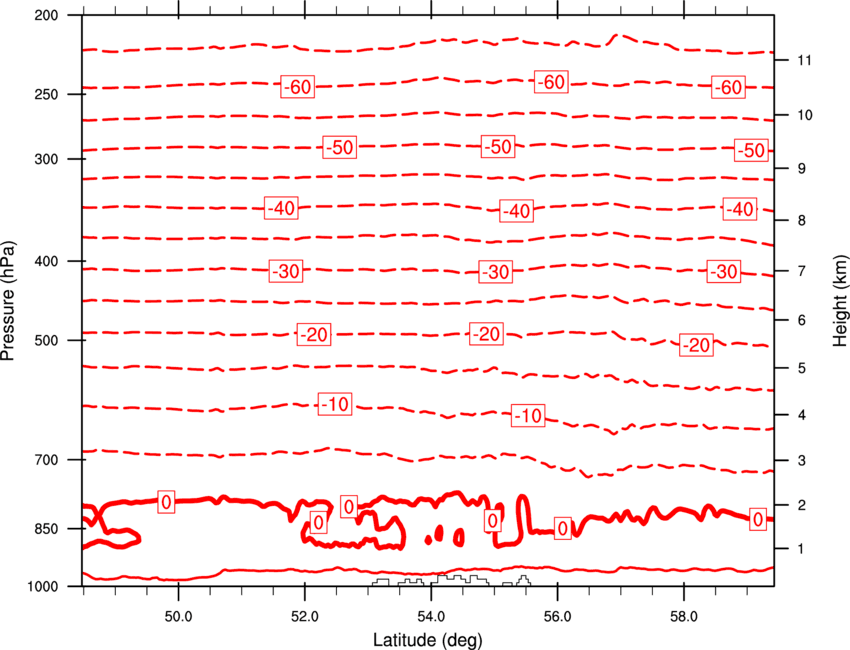Viewport: 850px width, 650px height.
Task: Pick the height-axis tick label 1
Action: click(801, 549)
